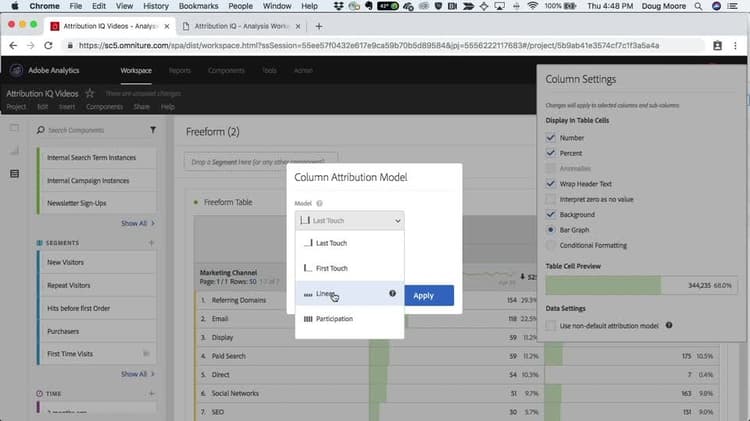This screenshot has width=750, height=421.
Task: Click info icon next to Linear option
Action: (392, 293)
